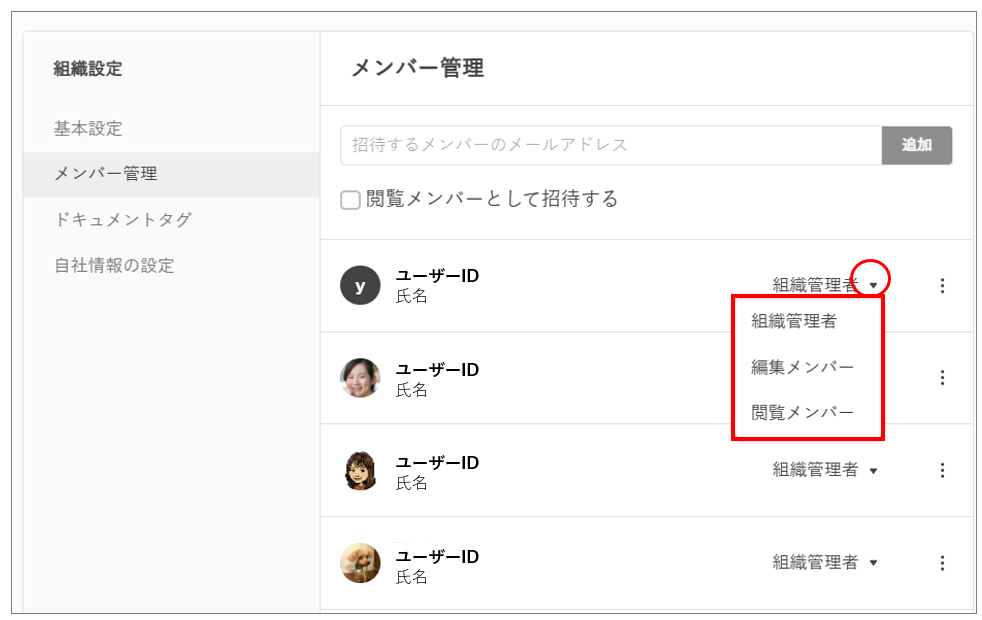Select 閲覧メンバー from the role dropdown list
The width and height of the screenshot is (982, 620).
click(802, 412)
